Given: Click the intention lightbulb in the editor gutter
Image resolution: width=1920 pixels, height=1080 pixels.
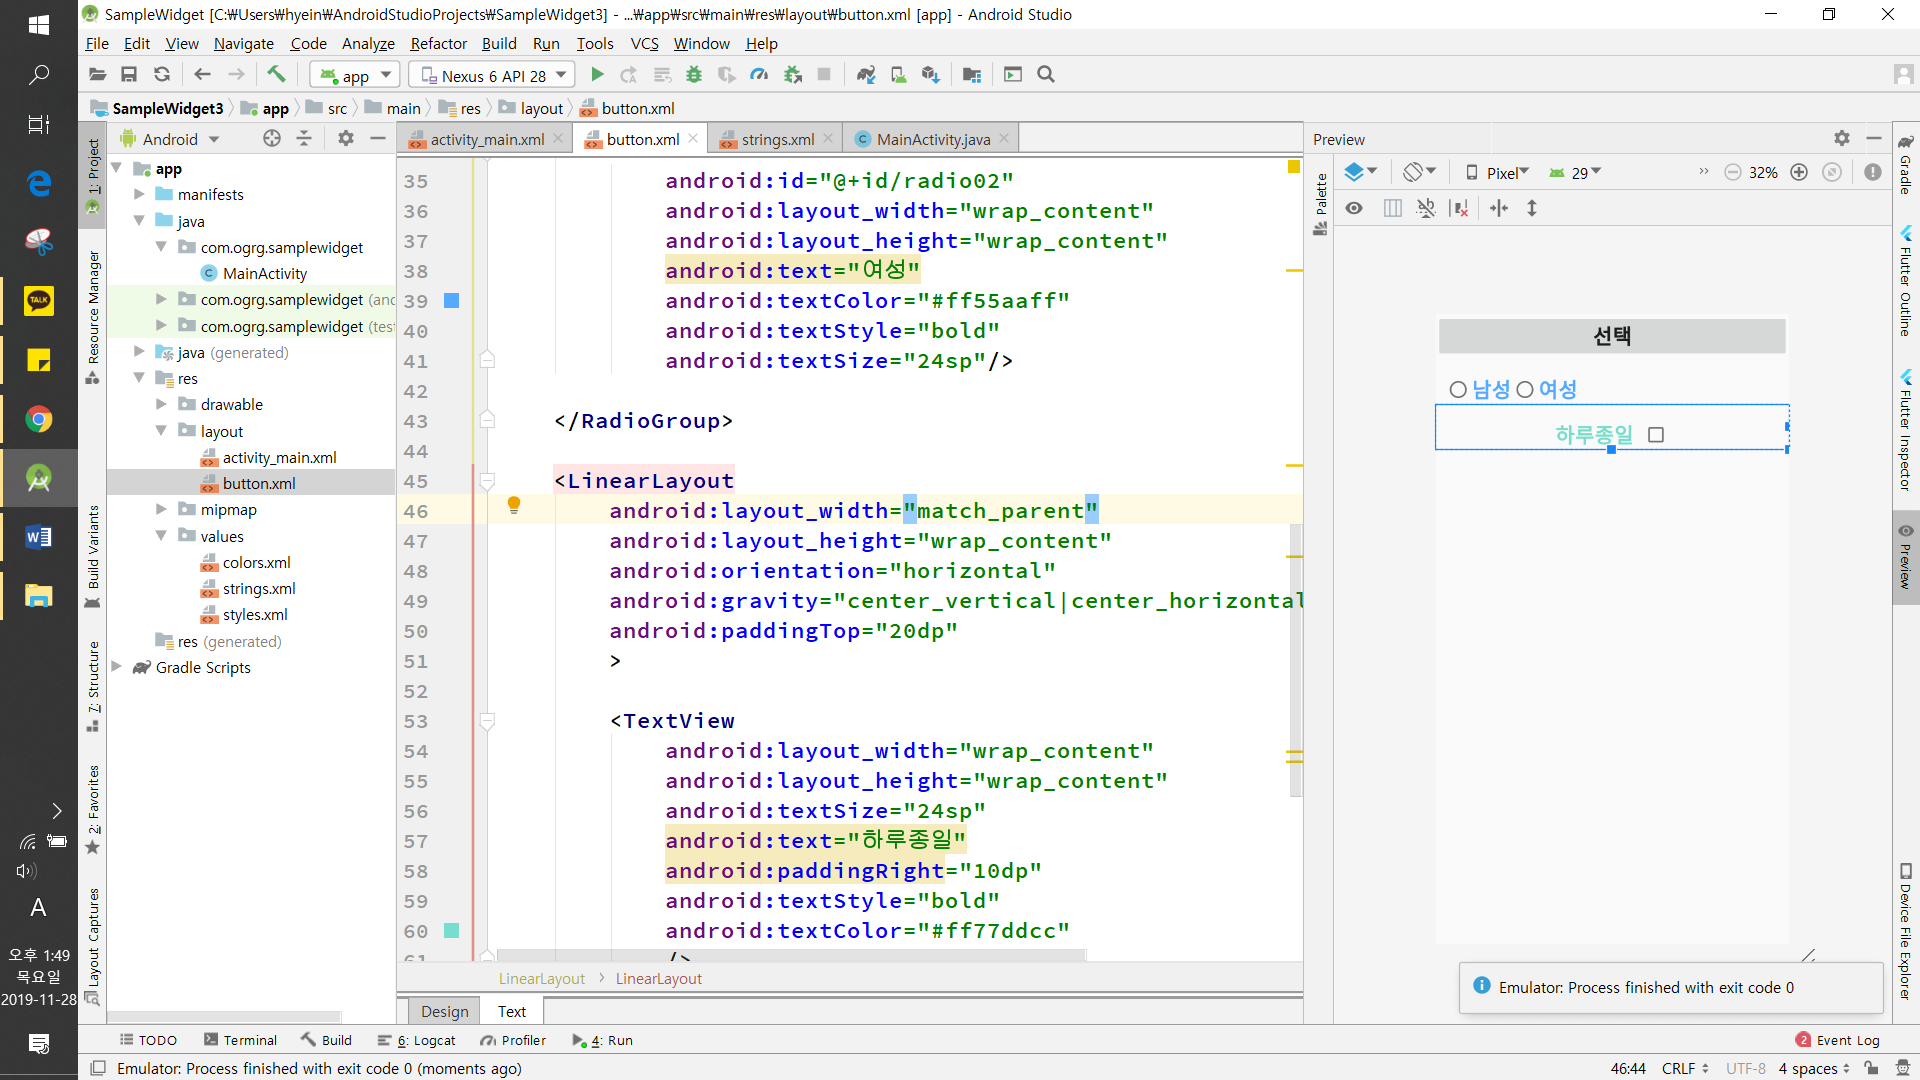Looking at the screenshot, I should pos(514,506).
